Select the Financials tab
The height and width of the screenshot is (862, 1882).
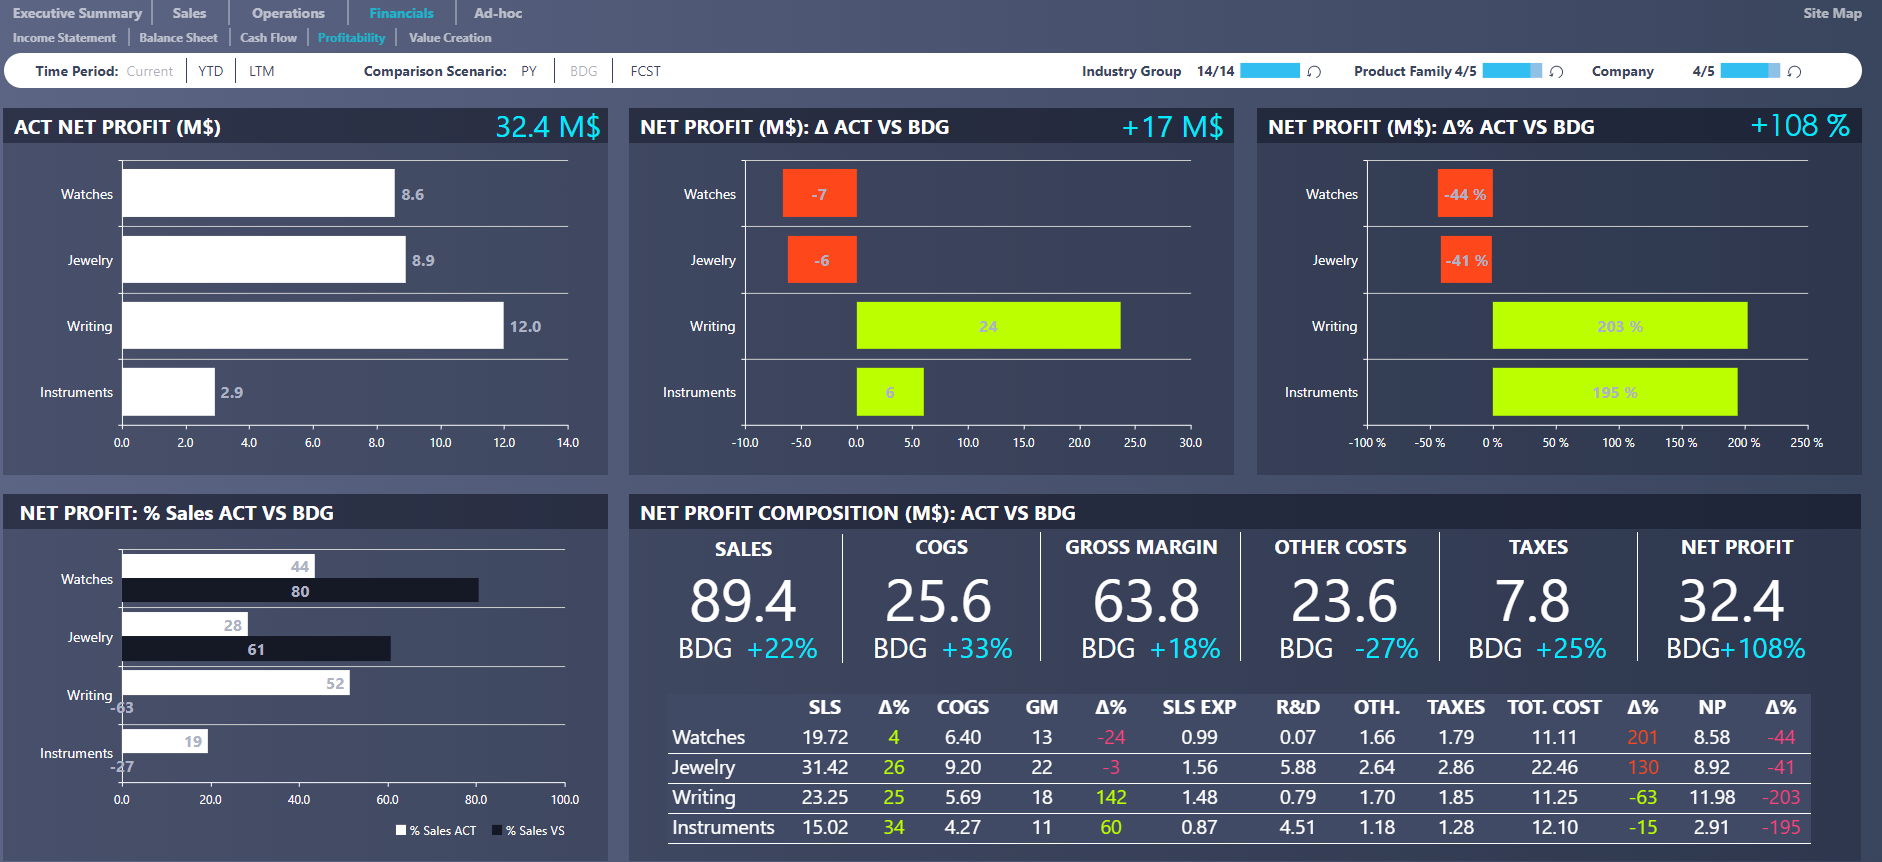(401, 13)
